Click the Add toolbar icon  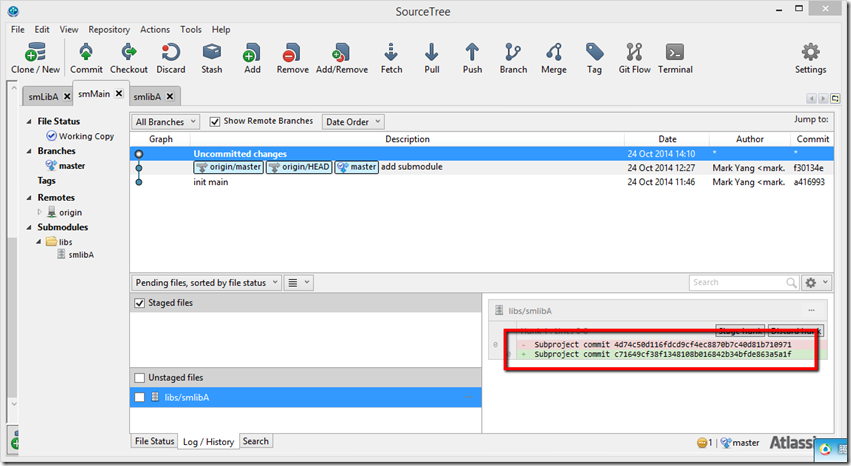point(252,58)
